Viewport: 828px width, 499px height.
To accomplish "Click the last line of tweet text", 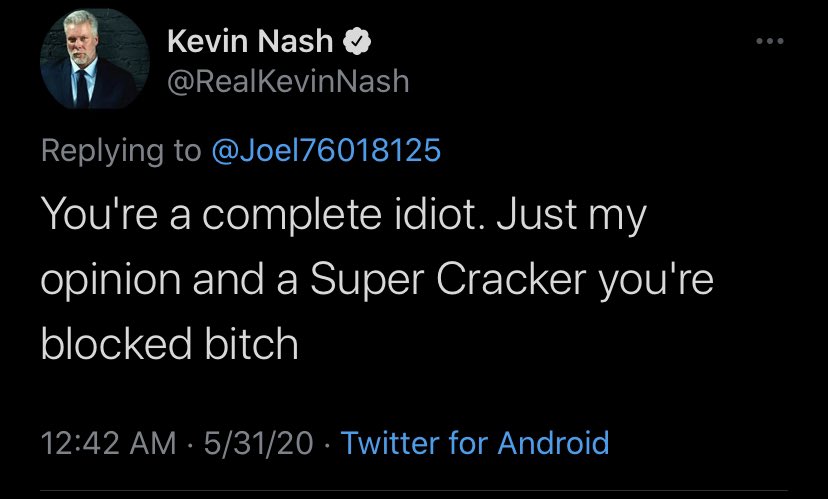I will (170, 344).
